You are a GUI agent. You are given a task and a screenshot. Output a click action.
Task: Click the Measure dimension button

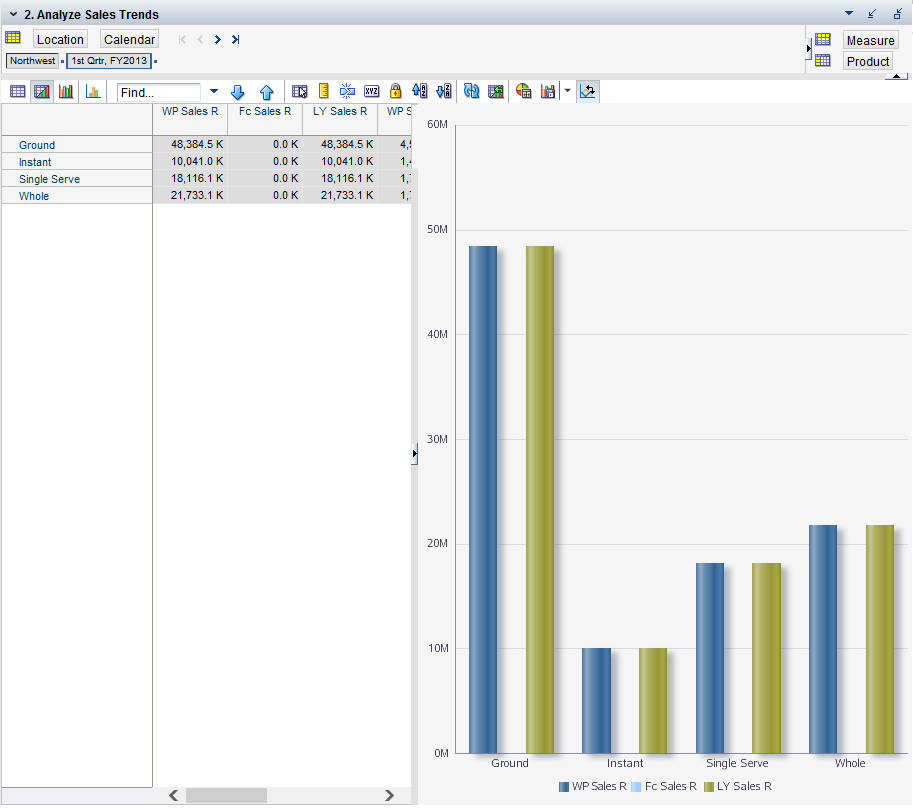[x=870, y=40]
